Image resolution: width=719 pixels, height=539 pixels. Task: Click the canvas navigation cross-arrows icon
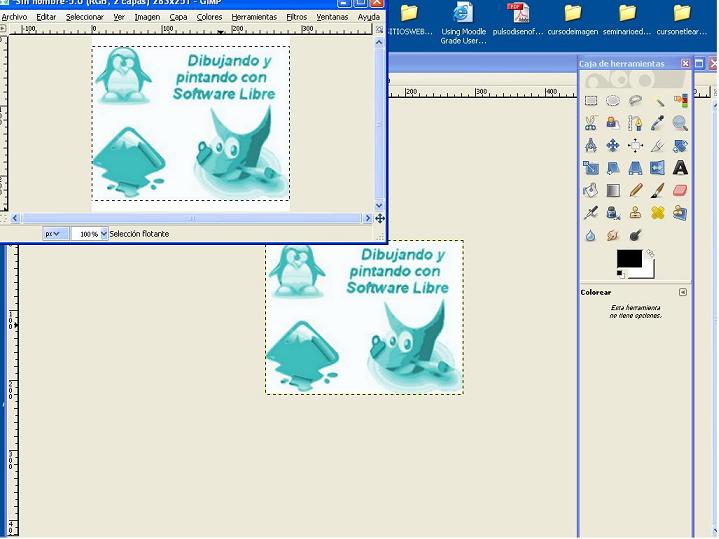tap(380, 219)
